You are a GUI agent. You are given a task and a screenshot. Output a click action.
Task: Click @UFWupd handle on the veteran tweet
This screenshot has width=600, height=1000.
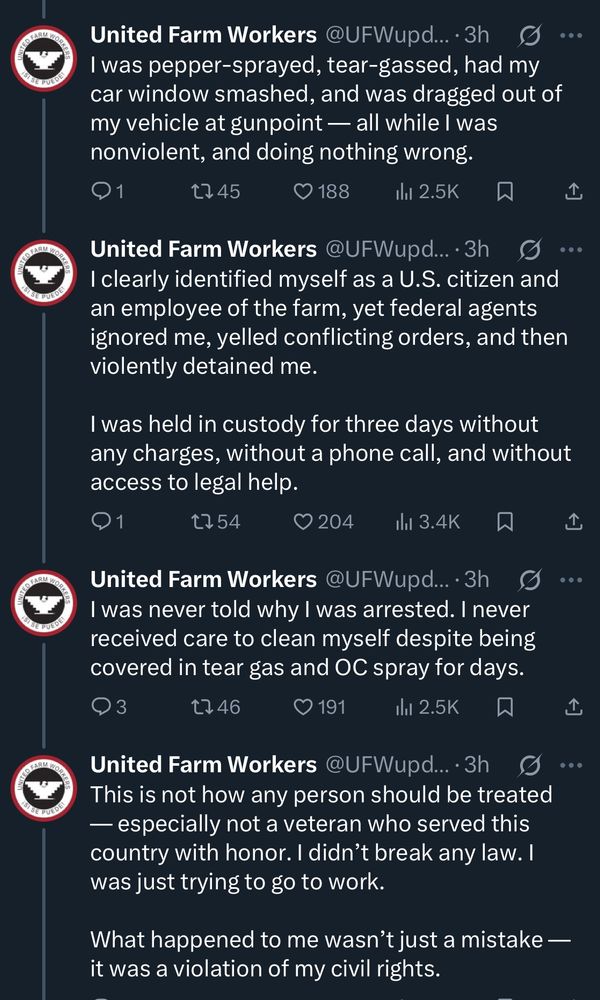click(x=385, y=765)
